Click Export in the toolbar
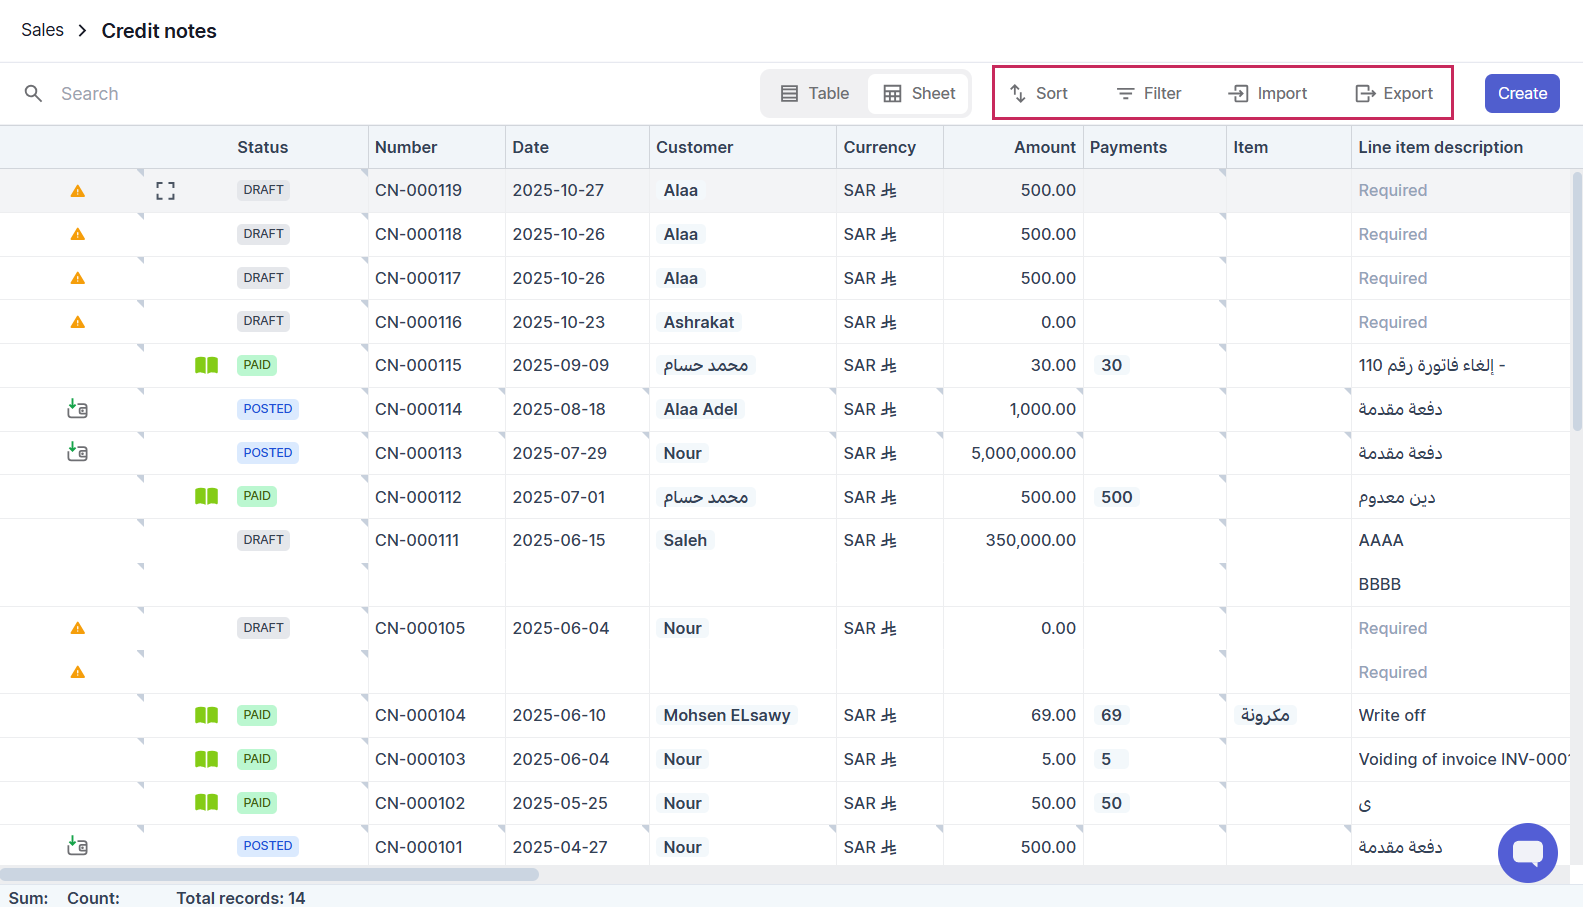Image resolution: width=1583 pixels, height=907 pixels. [1394, 94]
